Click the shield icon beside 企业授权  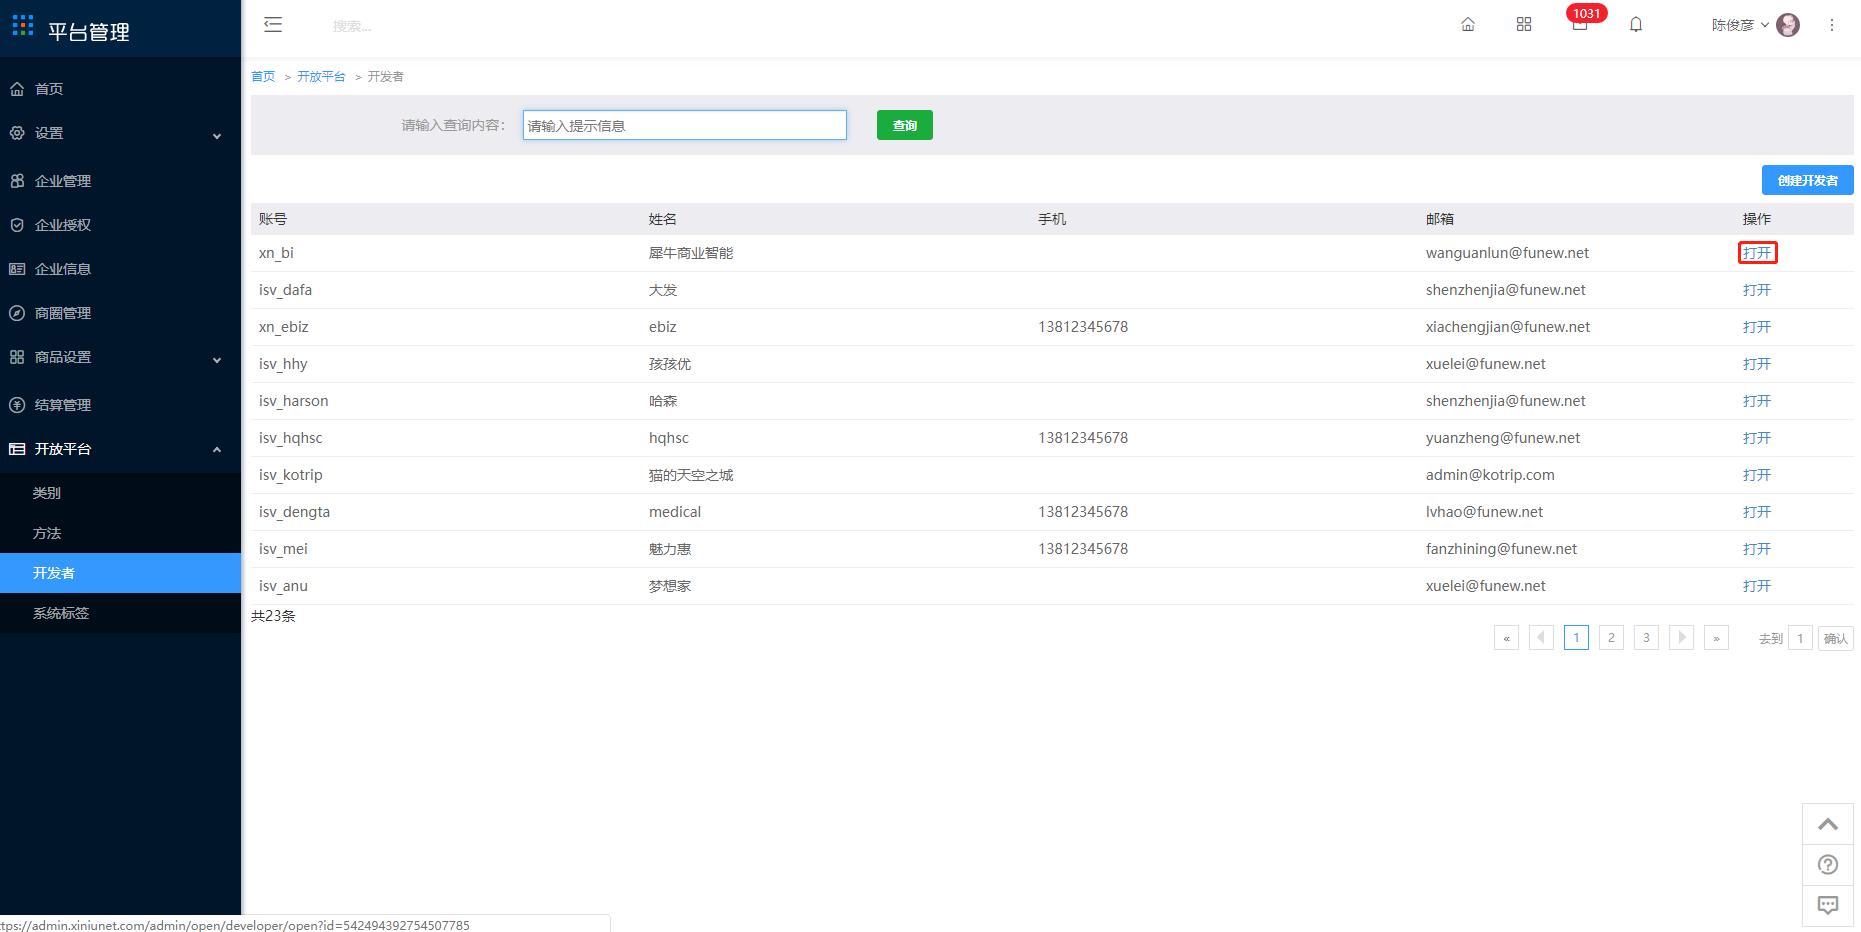pyautogui.click(x=17, y=225)
